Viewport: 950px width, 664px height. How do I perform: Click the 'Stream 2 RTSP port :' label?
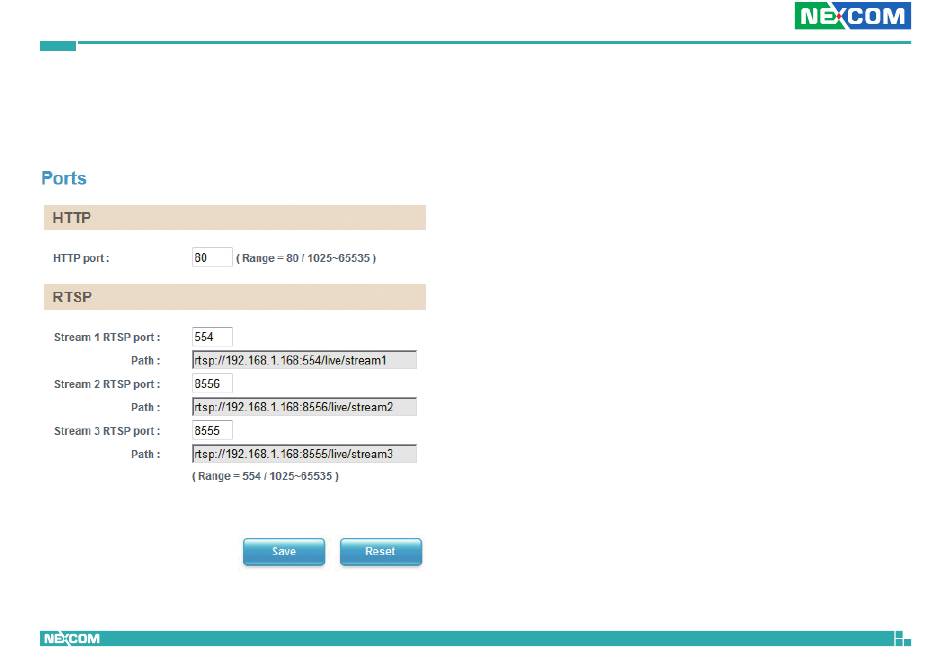pyautogui.click(x=107, y=384)
